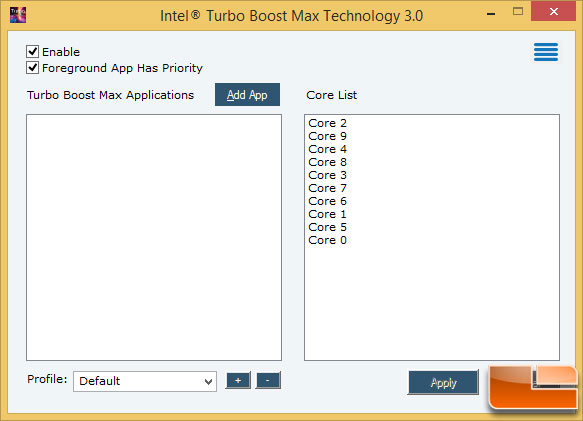Click the Turbo Boost app icon in title bar
Image resolution: width=583 pixels, height=421 pixels.
point(18,15)
